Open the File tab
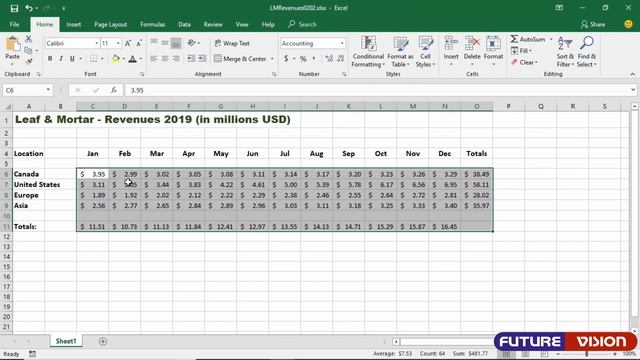Image resolution: width=640 pixels, height=360 pixels. (14, 24)
